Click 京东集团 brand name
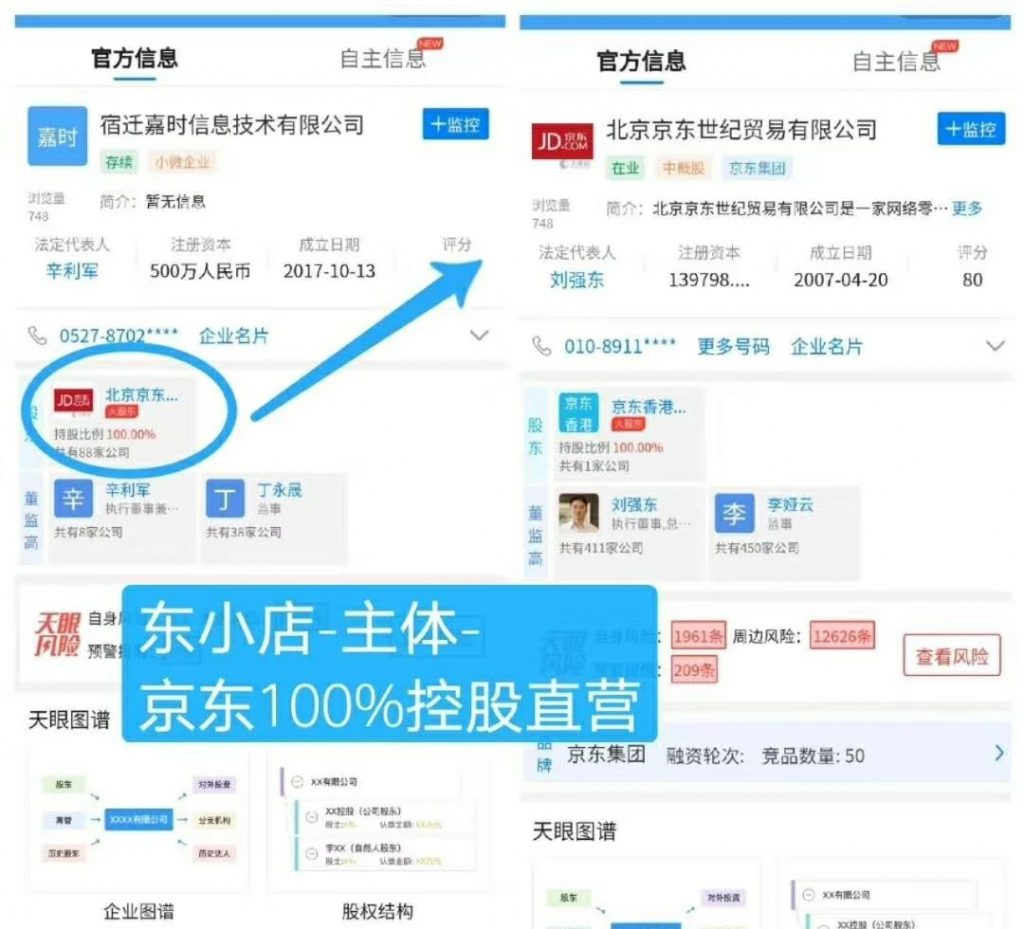Screen dimensions: 1024x929 606,754
